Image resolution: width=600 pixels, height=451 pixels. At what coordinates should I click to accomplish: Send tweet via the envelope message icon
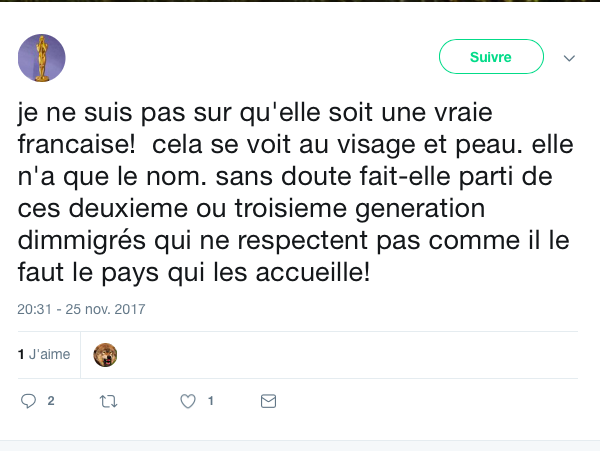point(268,401)
